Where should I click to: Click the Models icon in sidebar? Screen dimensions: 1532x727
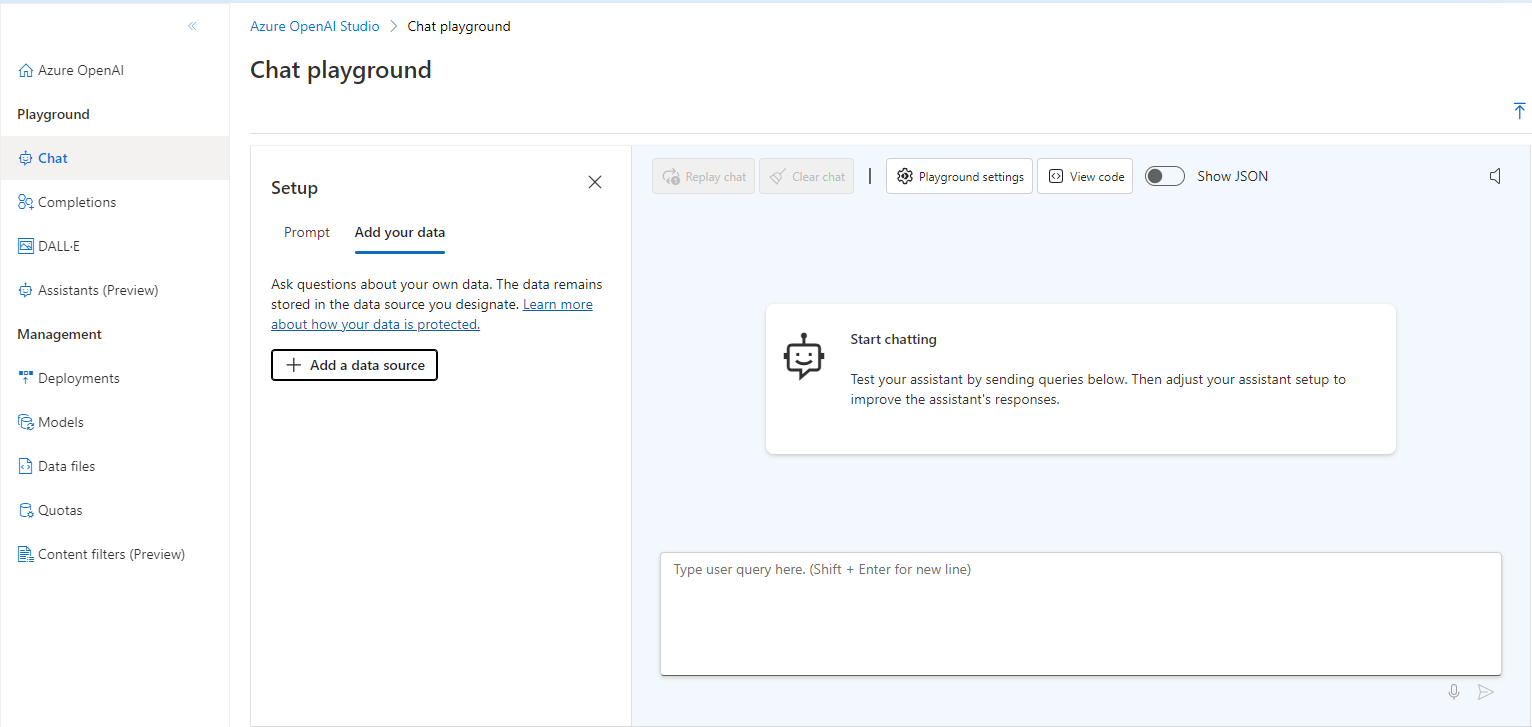click(26, 422)
